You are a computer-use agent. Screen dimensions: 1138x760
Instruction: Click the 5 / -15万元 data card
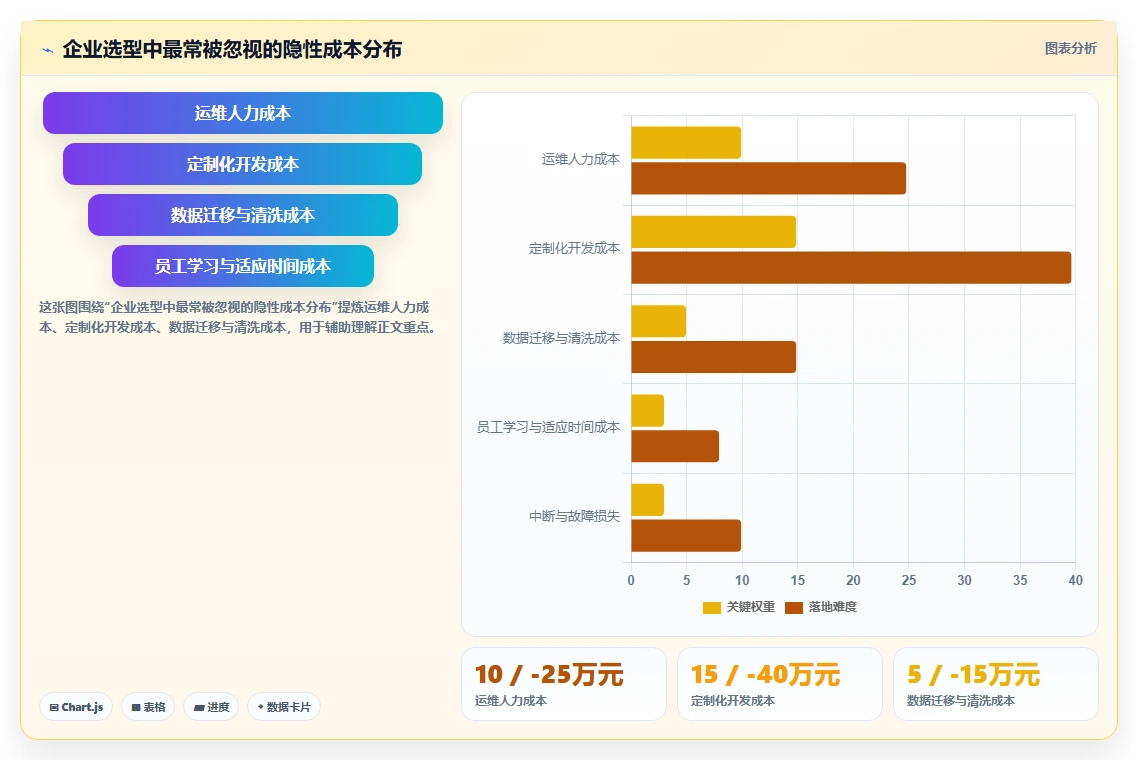[996, 684]
